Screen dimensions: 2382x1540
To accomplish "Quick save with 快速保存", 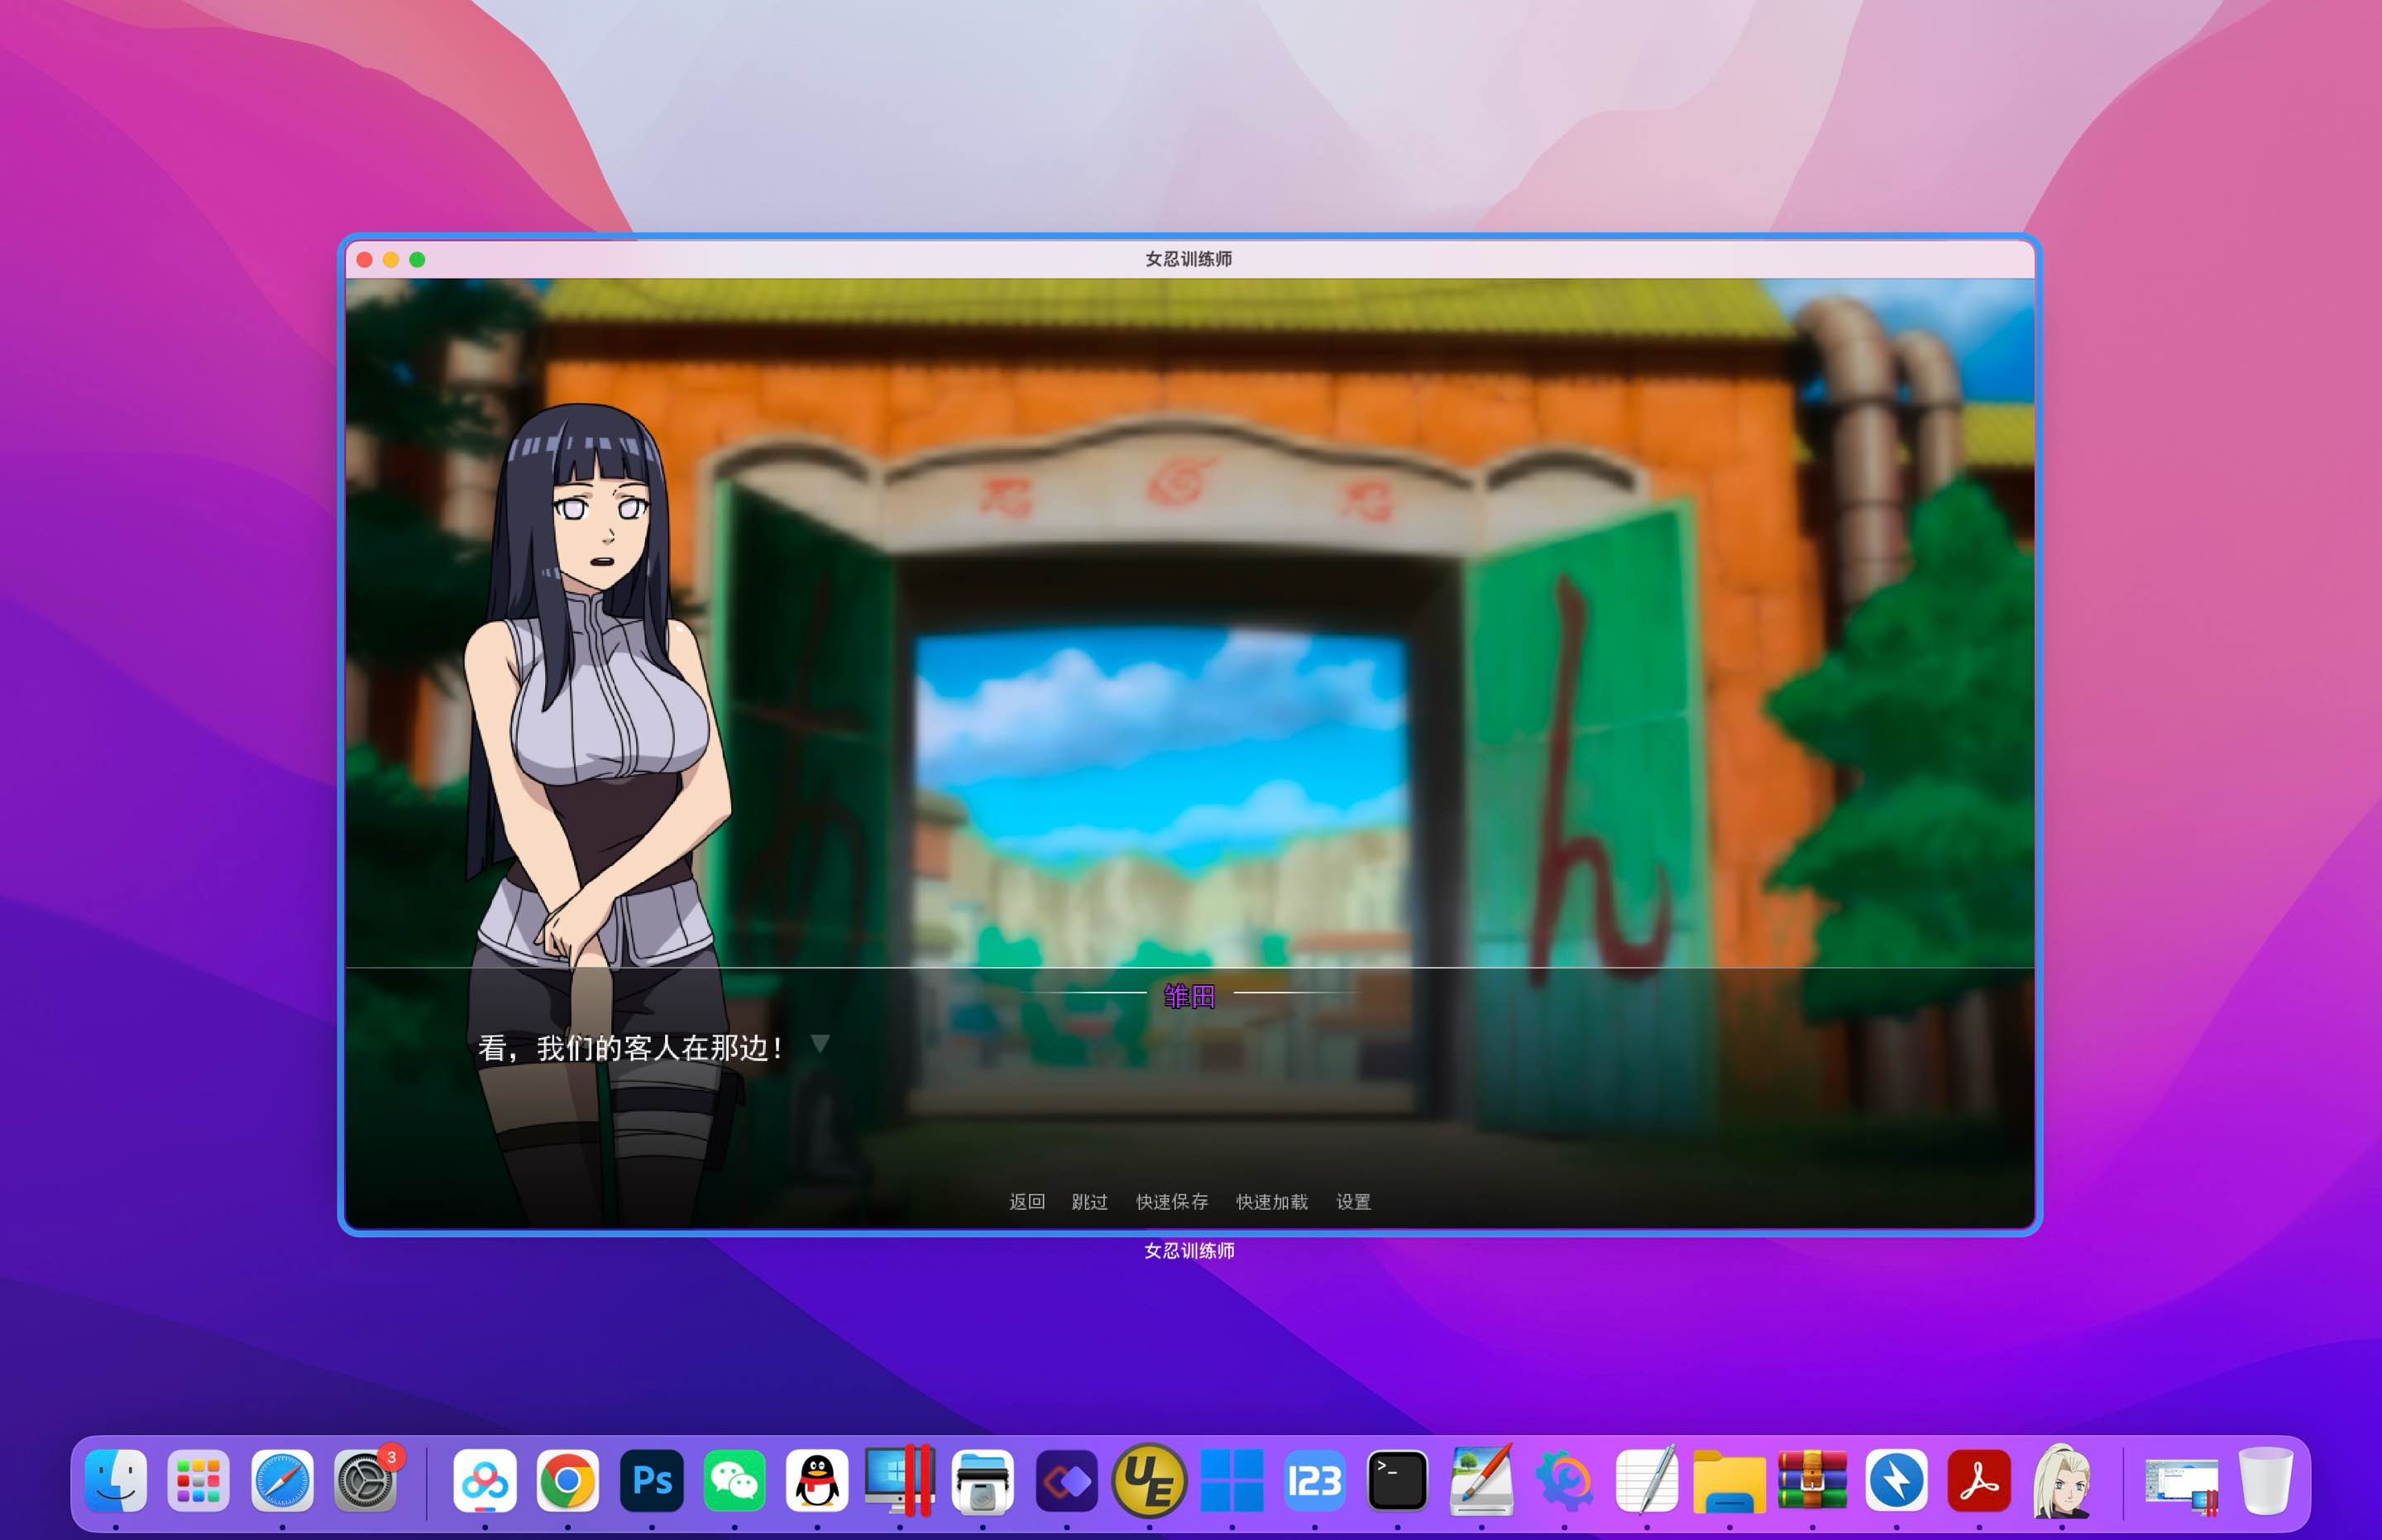I will [1172, 1201].
